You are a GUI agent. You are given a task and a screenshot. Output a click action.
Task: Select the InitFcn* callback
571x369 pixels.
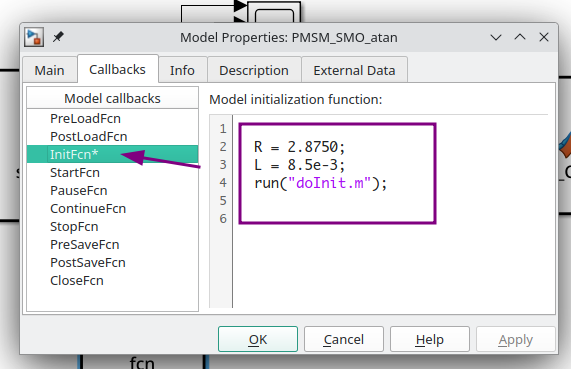coord(113,154)
